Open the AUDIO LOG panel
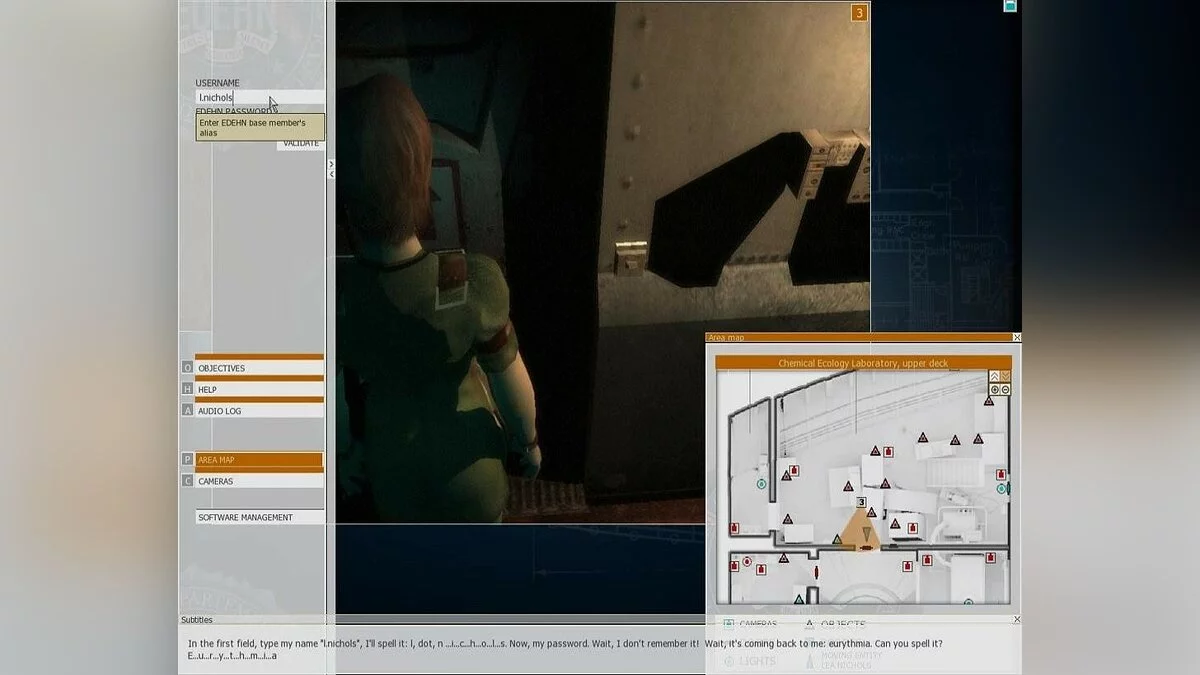 point(259,411)
